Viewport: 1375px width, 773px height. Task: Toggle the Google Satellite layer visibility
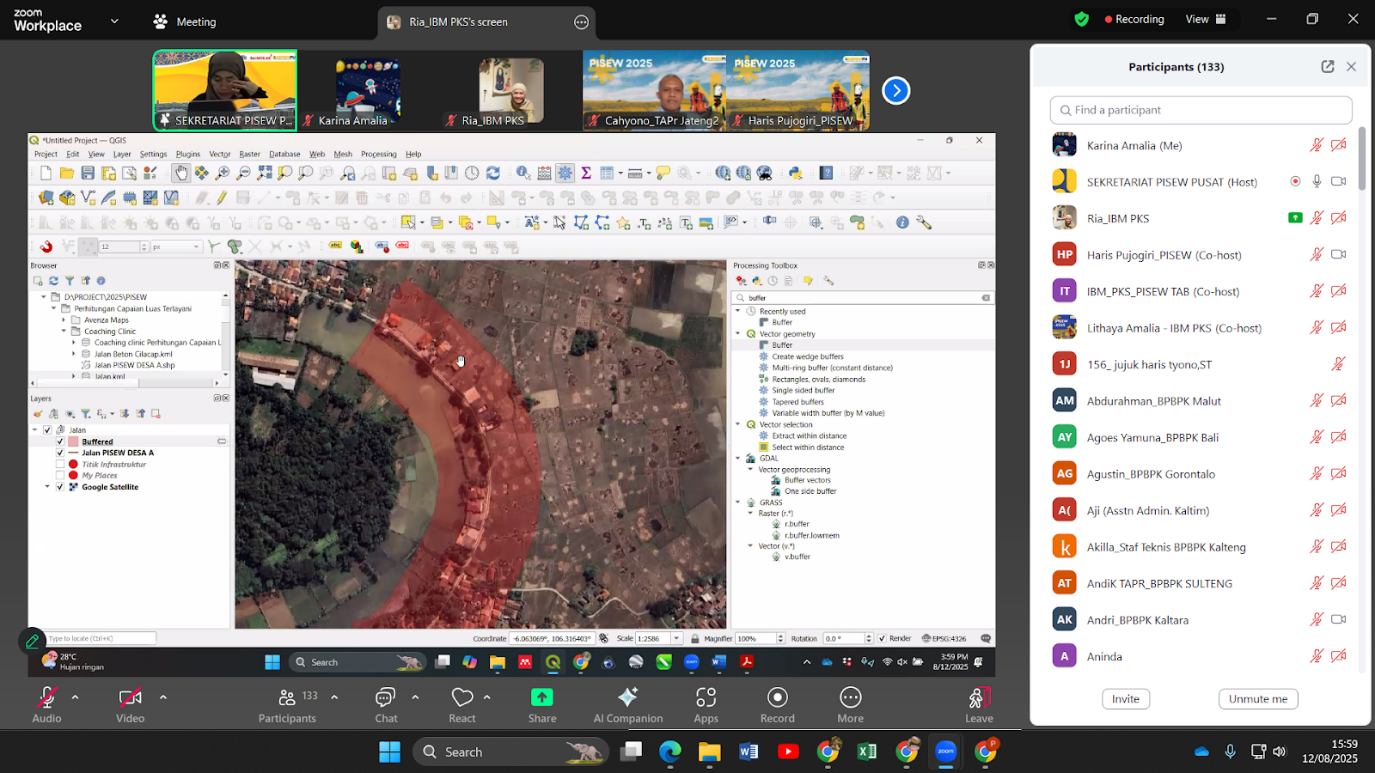(60, 487)
